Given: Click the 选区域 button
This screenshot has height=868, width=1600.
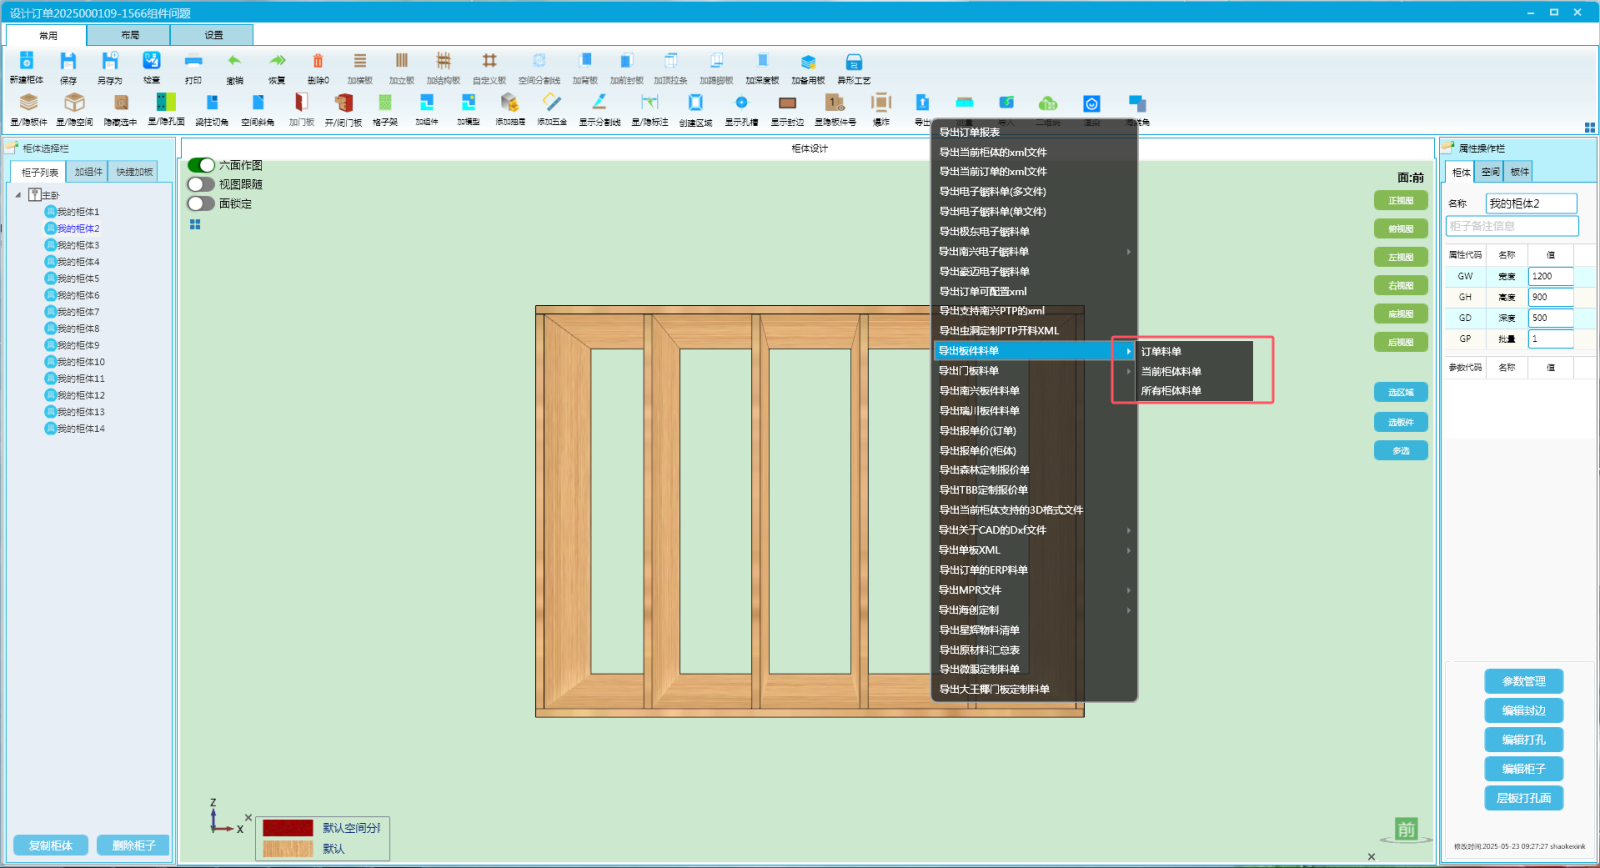Looking at the screenshot, I should (1401, 392).
